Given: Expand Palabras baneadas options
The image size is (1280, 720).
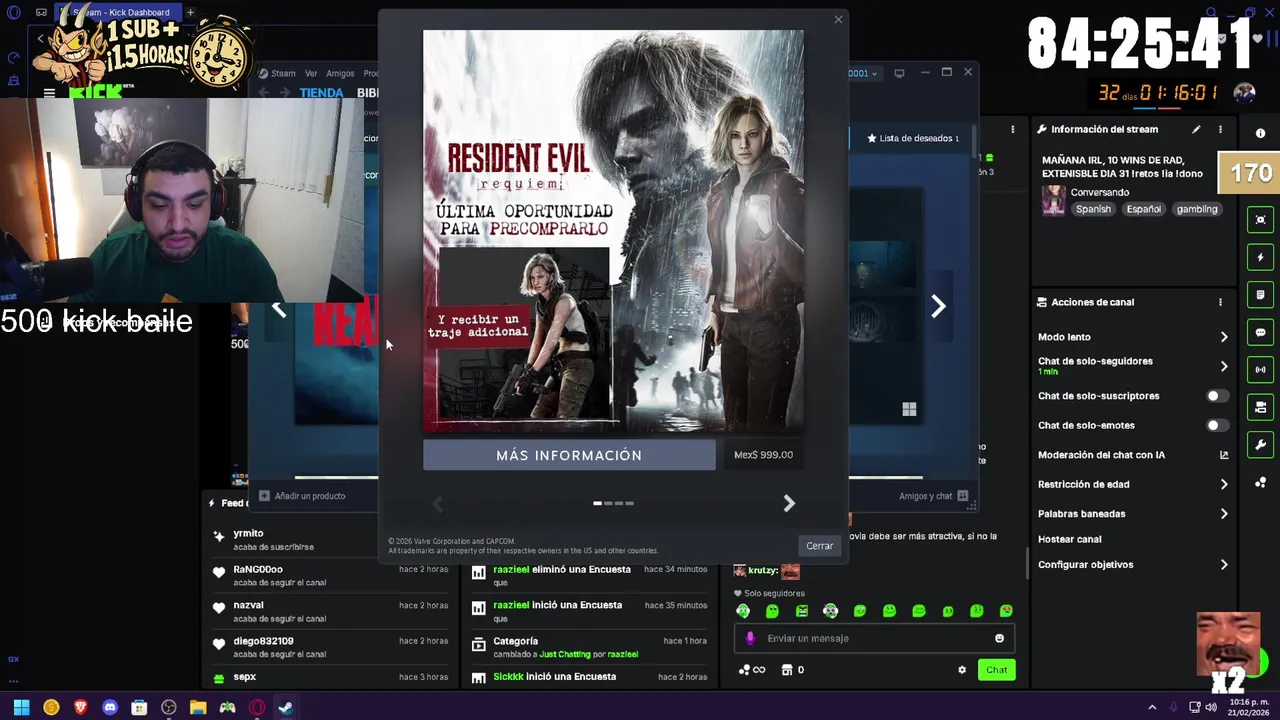Looking at the screenshot, I should point(1224,514).
